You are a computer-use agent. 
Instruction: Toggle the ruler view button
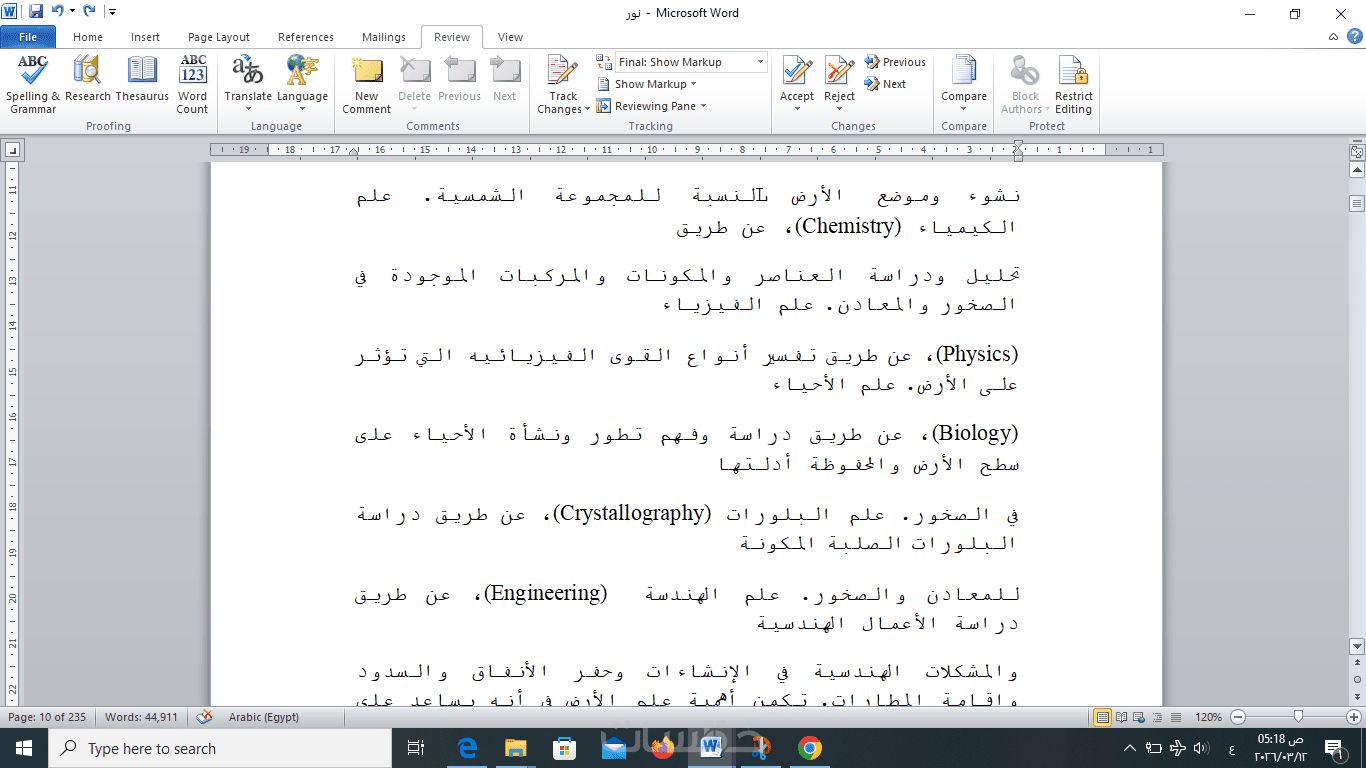1357,153
